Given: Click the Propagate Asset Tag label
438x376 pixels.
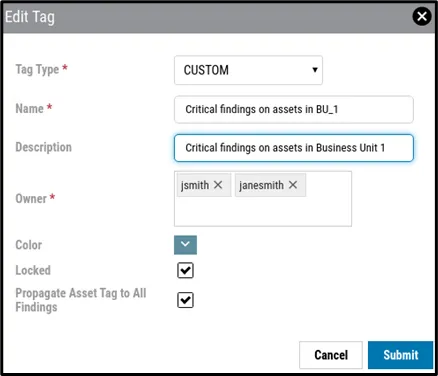Looking at the screenshot, I should click(81, 300).
